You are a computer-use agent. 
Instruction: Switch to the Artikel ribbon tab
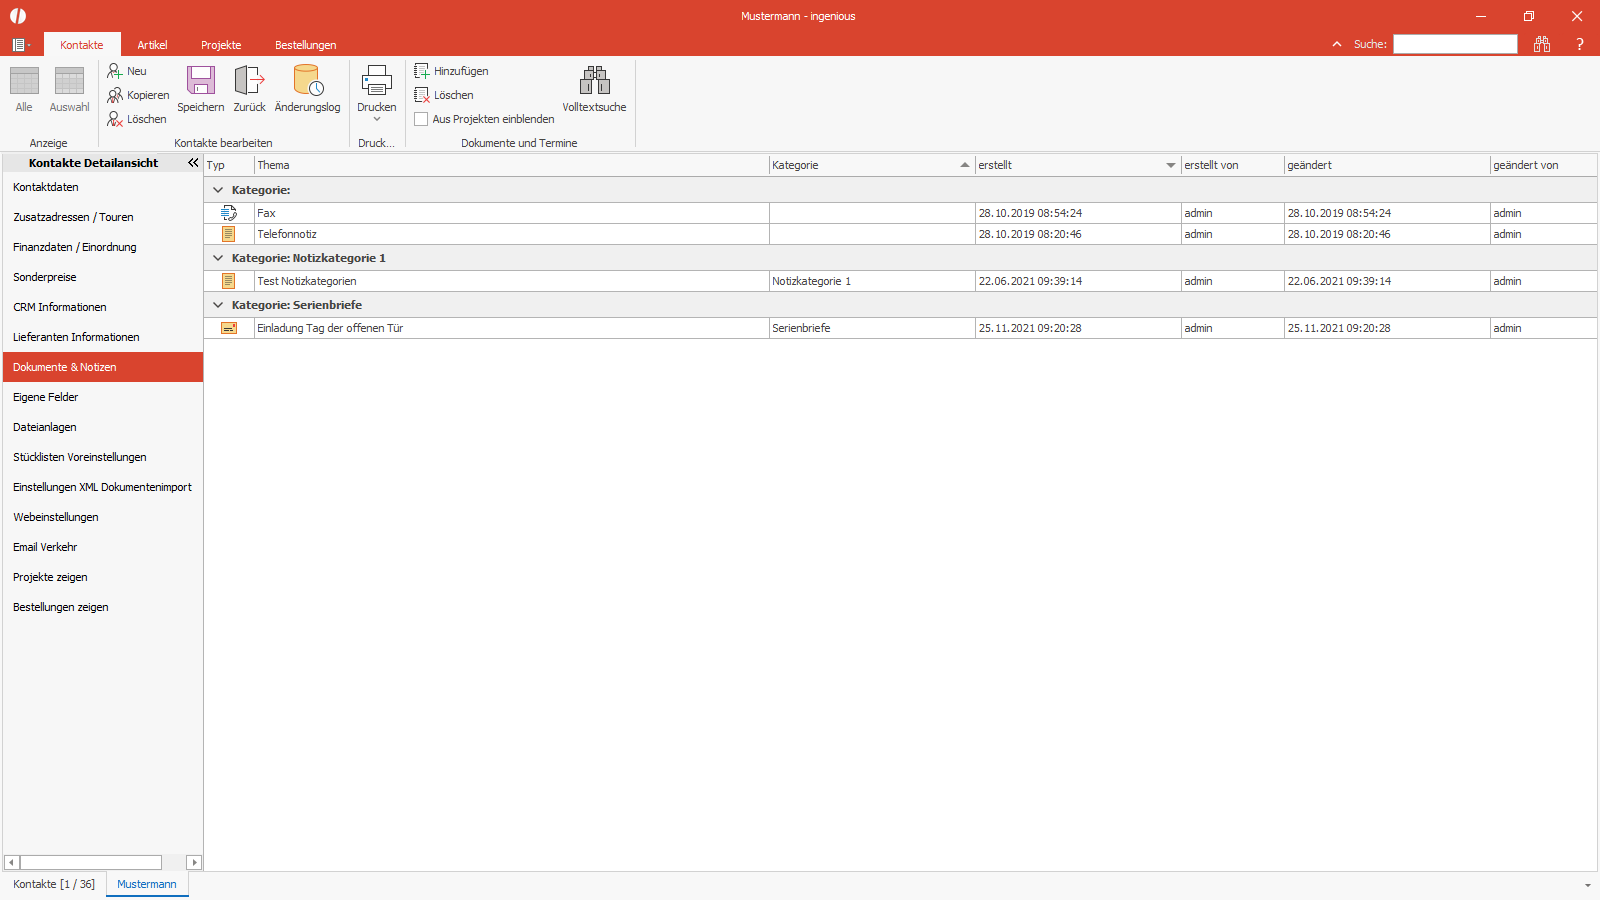click(152, 45)
